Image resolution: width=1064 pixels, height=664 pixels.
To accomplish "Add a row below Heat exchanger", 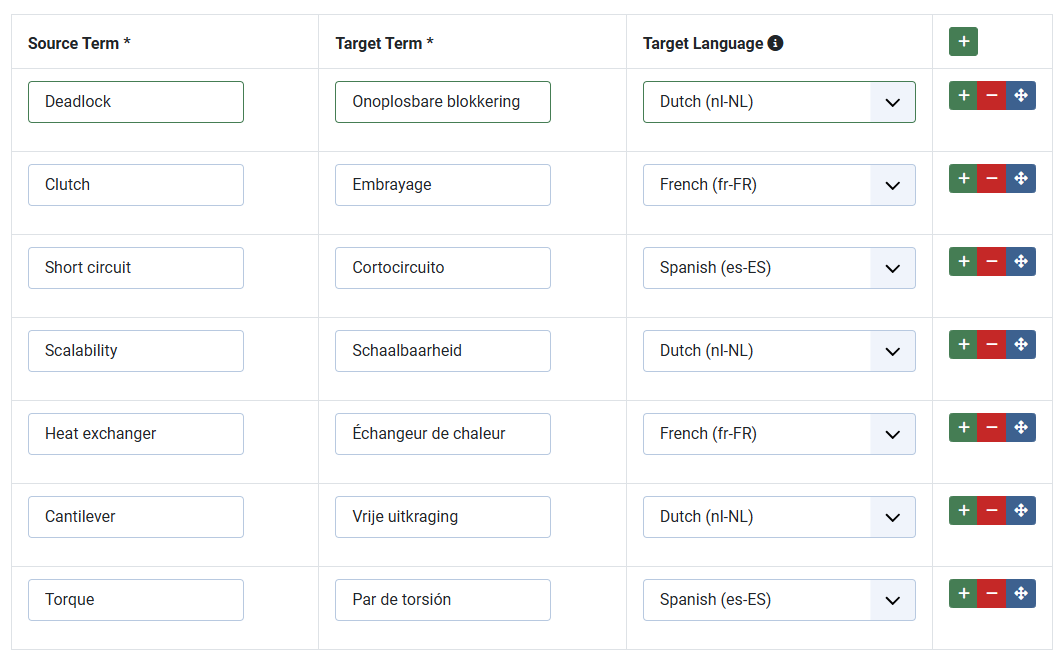I will (963, 428).
